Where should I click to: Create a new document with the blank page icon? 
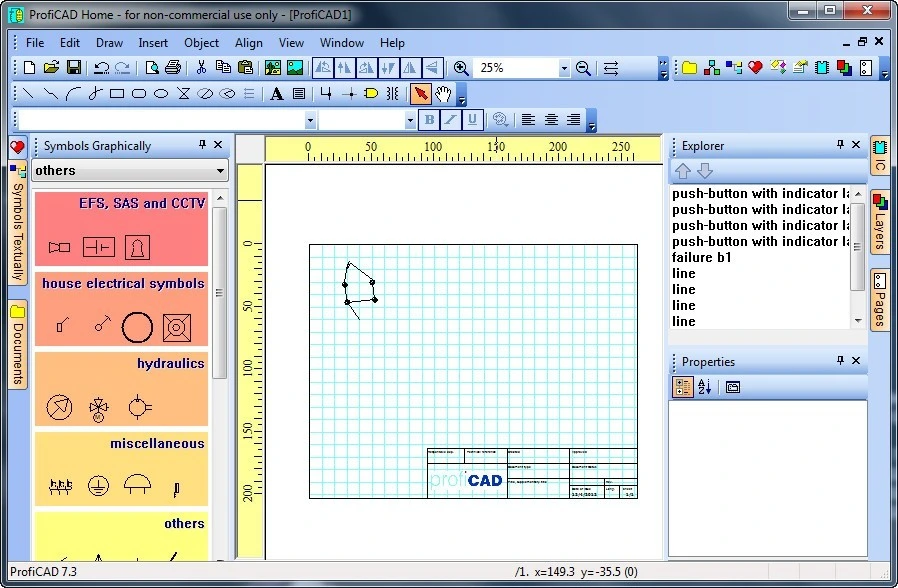click(29, 68)
